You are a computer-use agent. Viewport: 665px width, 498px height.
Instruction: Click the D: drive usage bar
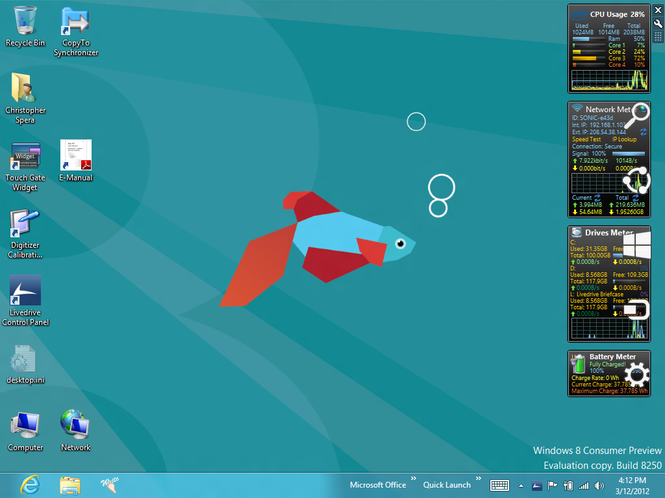click(x=630, y=281)
